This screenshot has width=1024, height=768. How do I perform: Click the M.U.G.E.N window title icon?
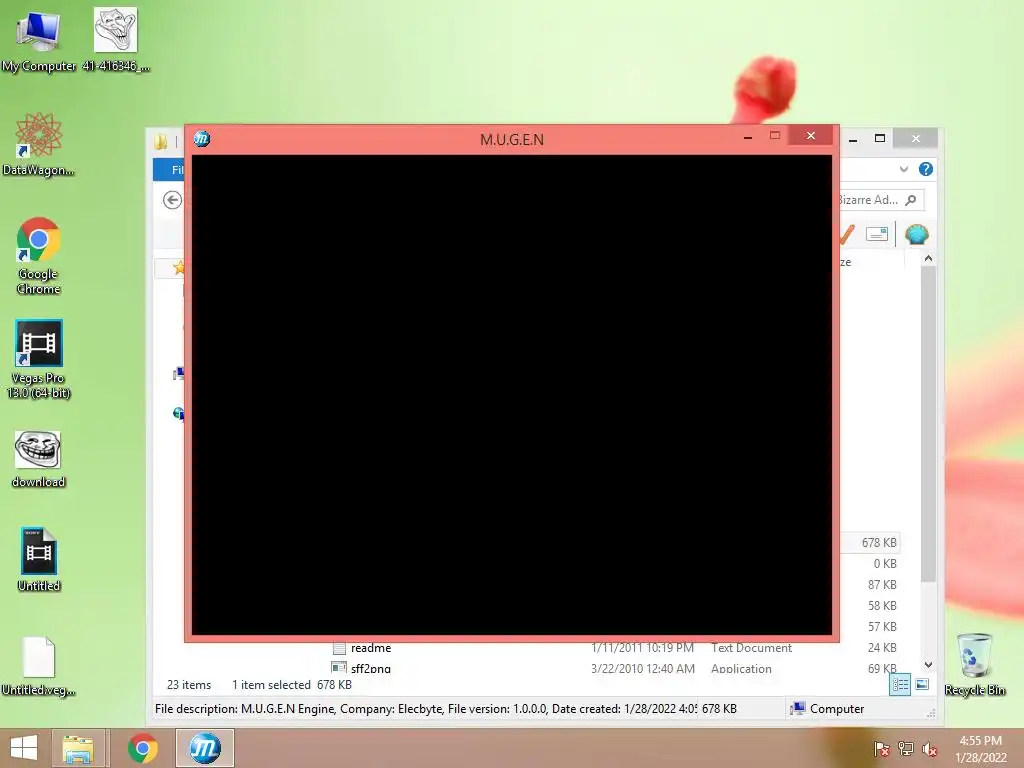click(x=202, y=138)
